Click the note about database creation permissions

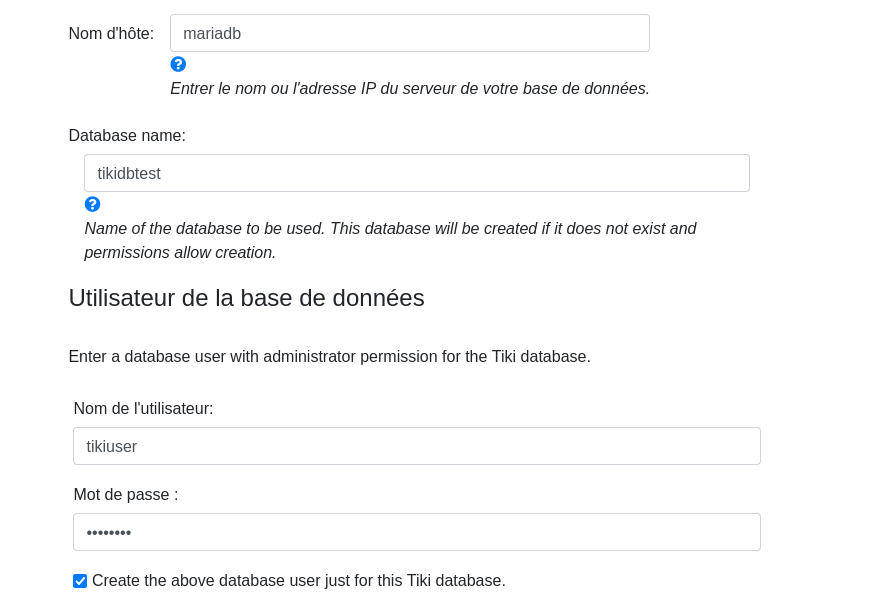pyautogui.click(x=390, y=240)
